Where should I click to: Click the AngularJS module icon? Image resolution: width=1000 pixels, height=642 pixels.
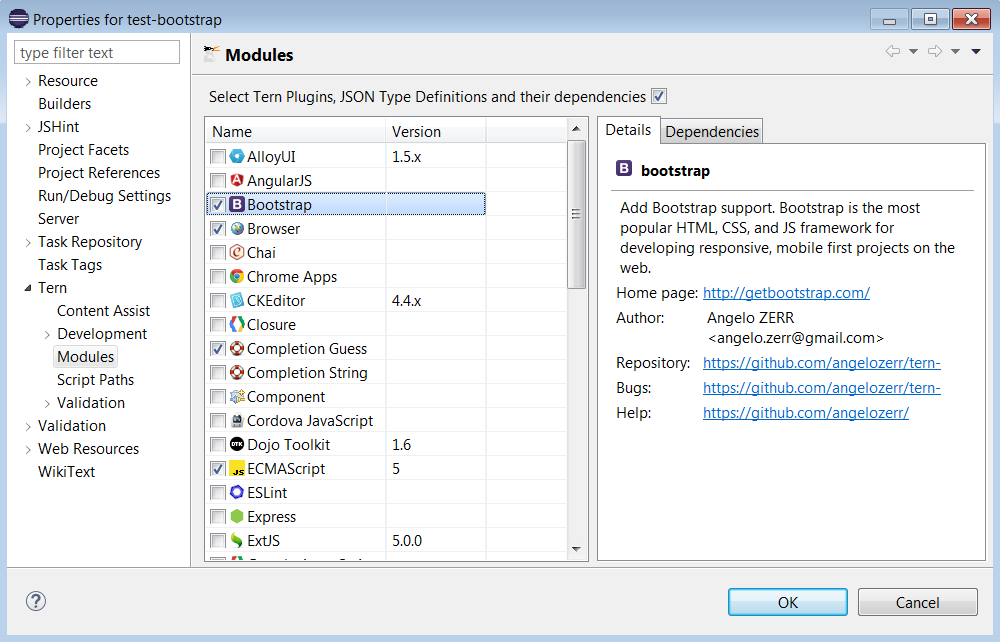tap(237, 180)
